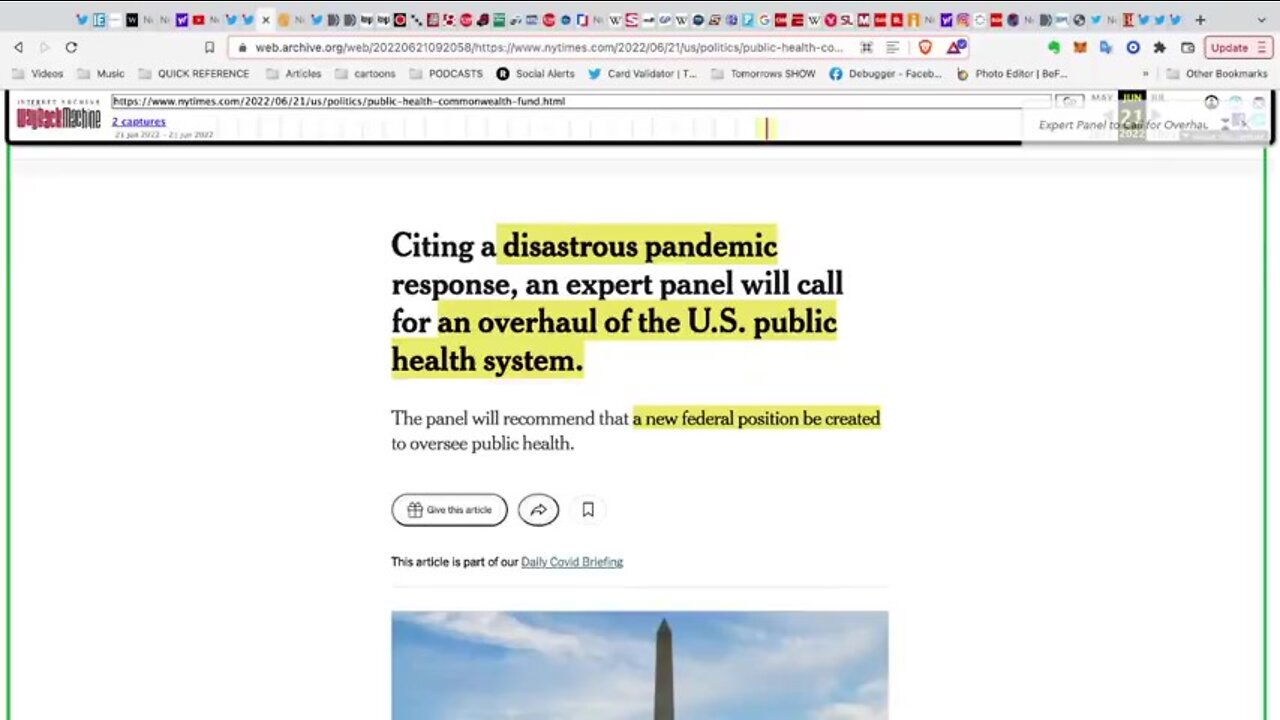Select MAY in the Wayback calendar
1280x720 pixels.
click(1102, 98)
